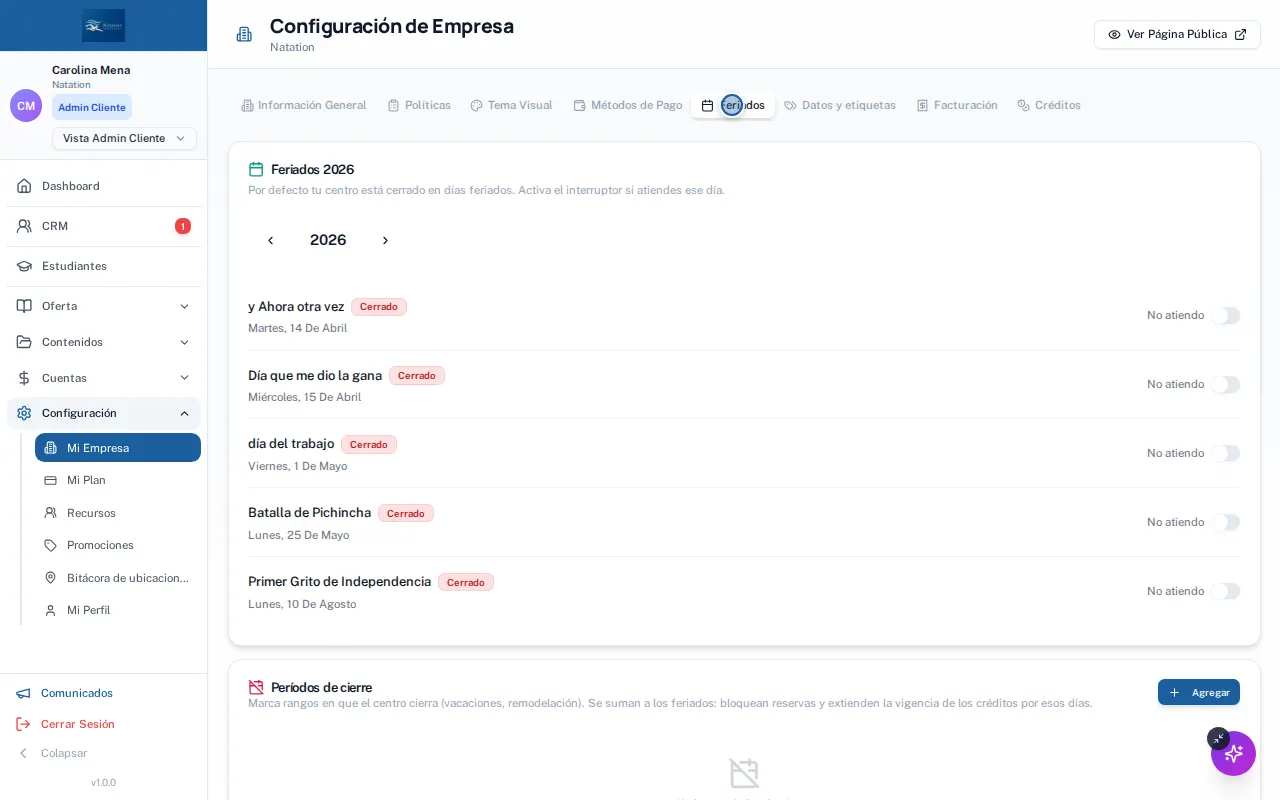Click the Ver Página Pública button
Image resolution: width=1280 pixels, height=800 pixels.
click(x=1177, y=34)
